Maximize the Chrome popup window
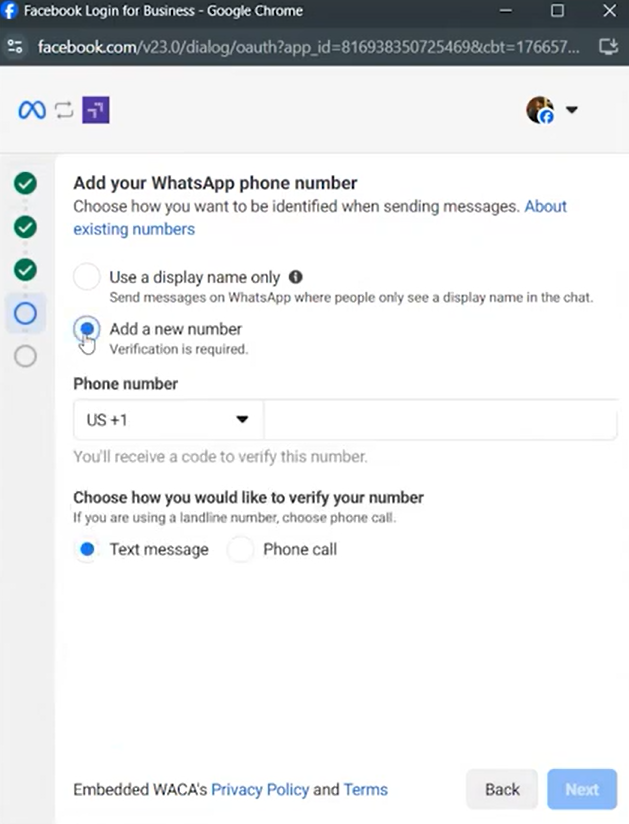Image resolution: width=629 pixels, height=824 pixels. click(x=558, y=11)
